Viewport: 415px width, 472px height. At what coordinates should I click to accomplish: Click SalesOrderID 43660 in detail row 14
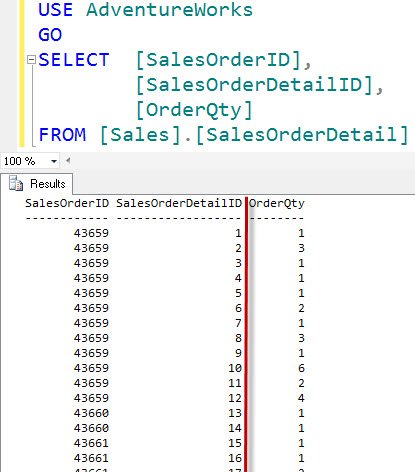[x=91, y=428]
